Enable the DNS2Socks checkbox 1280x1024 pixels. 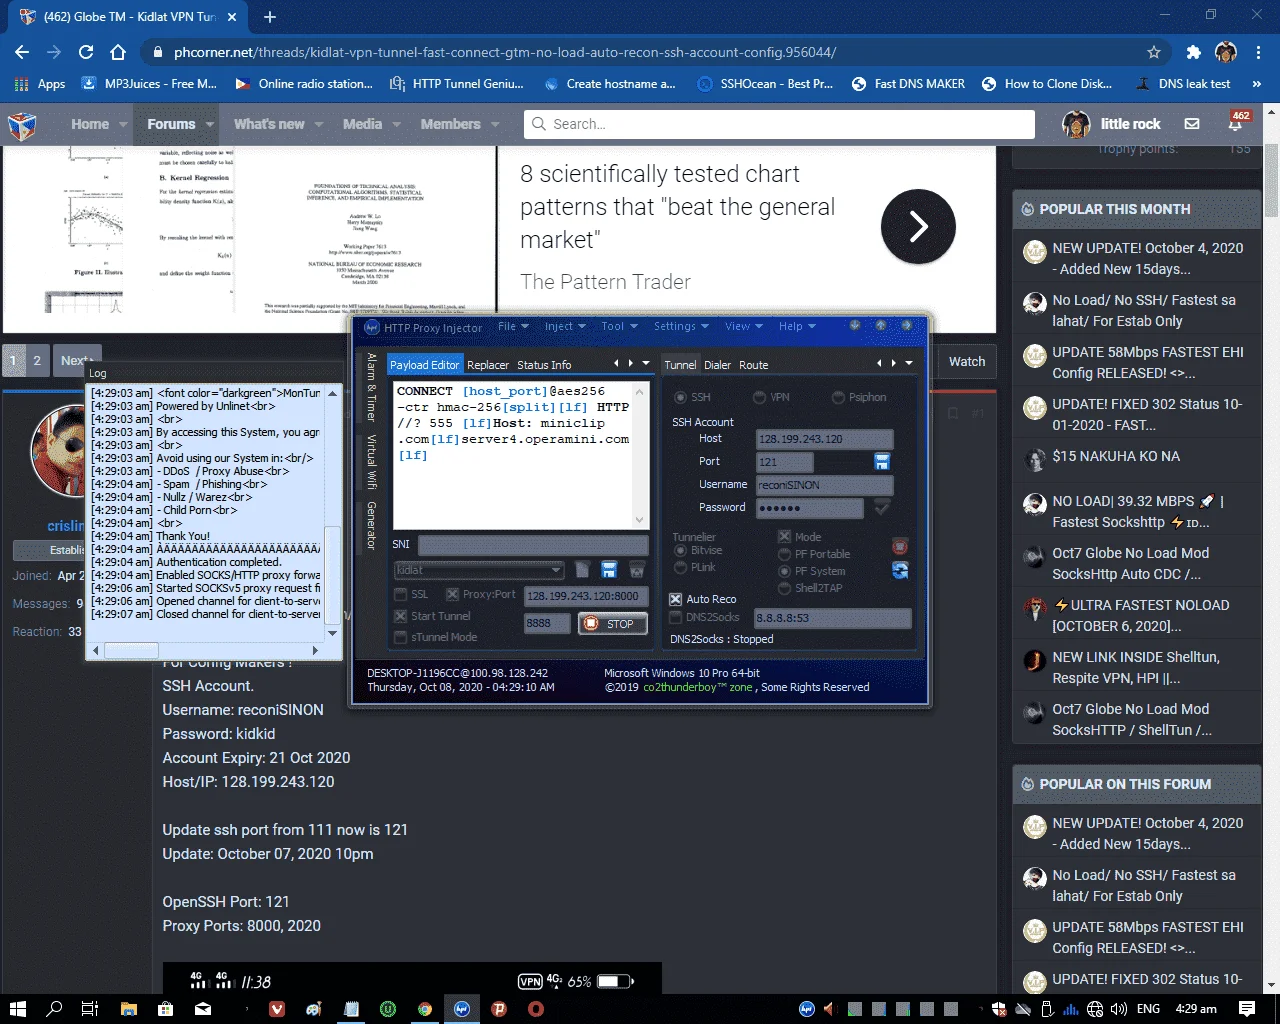(x=676, y=617)
